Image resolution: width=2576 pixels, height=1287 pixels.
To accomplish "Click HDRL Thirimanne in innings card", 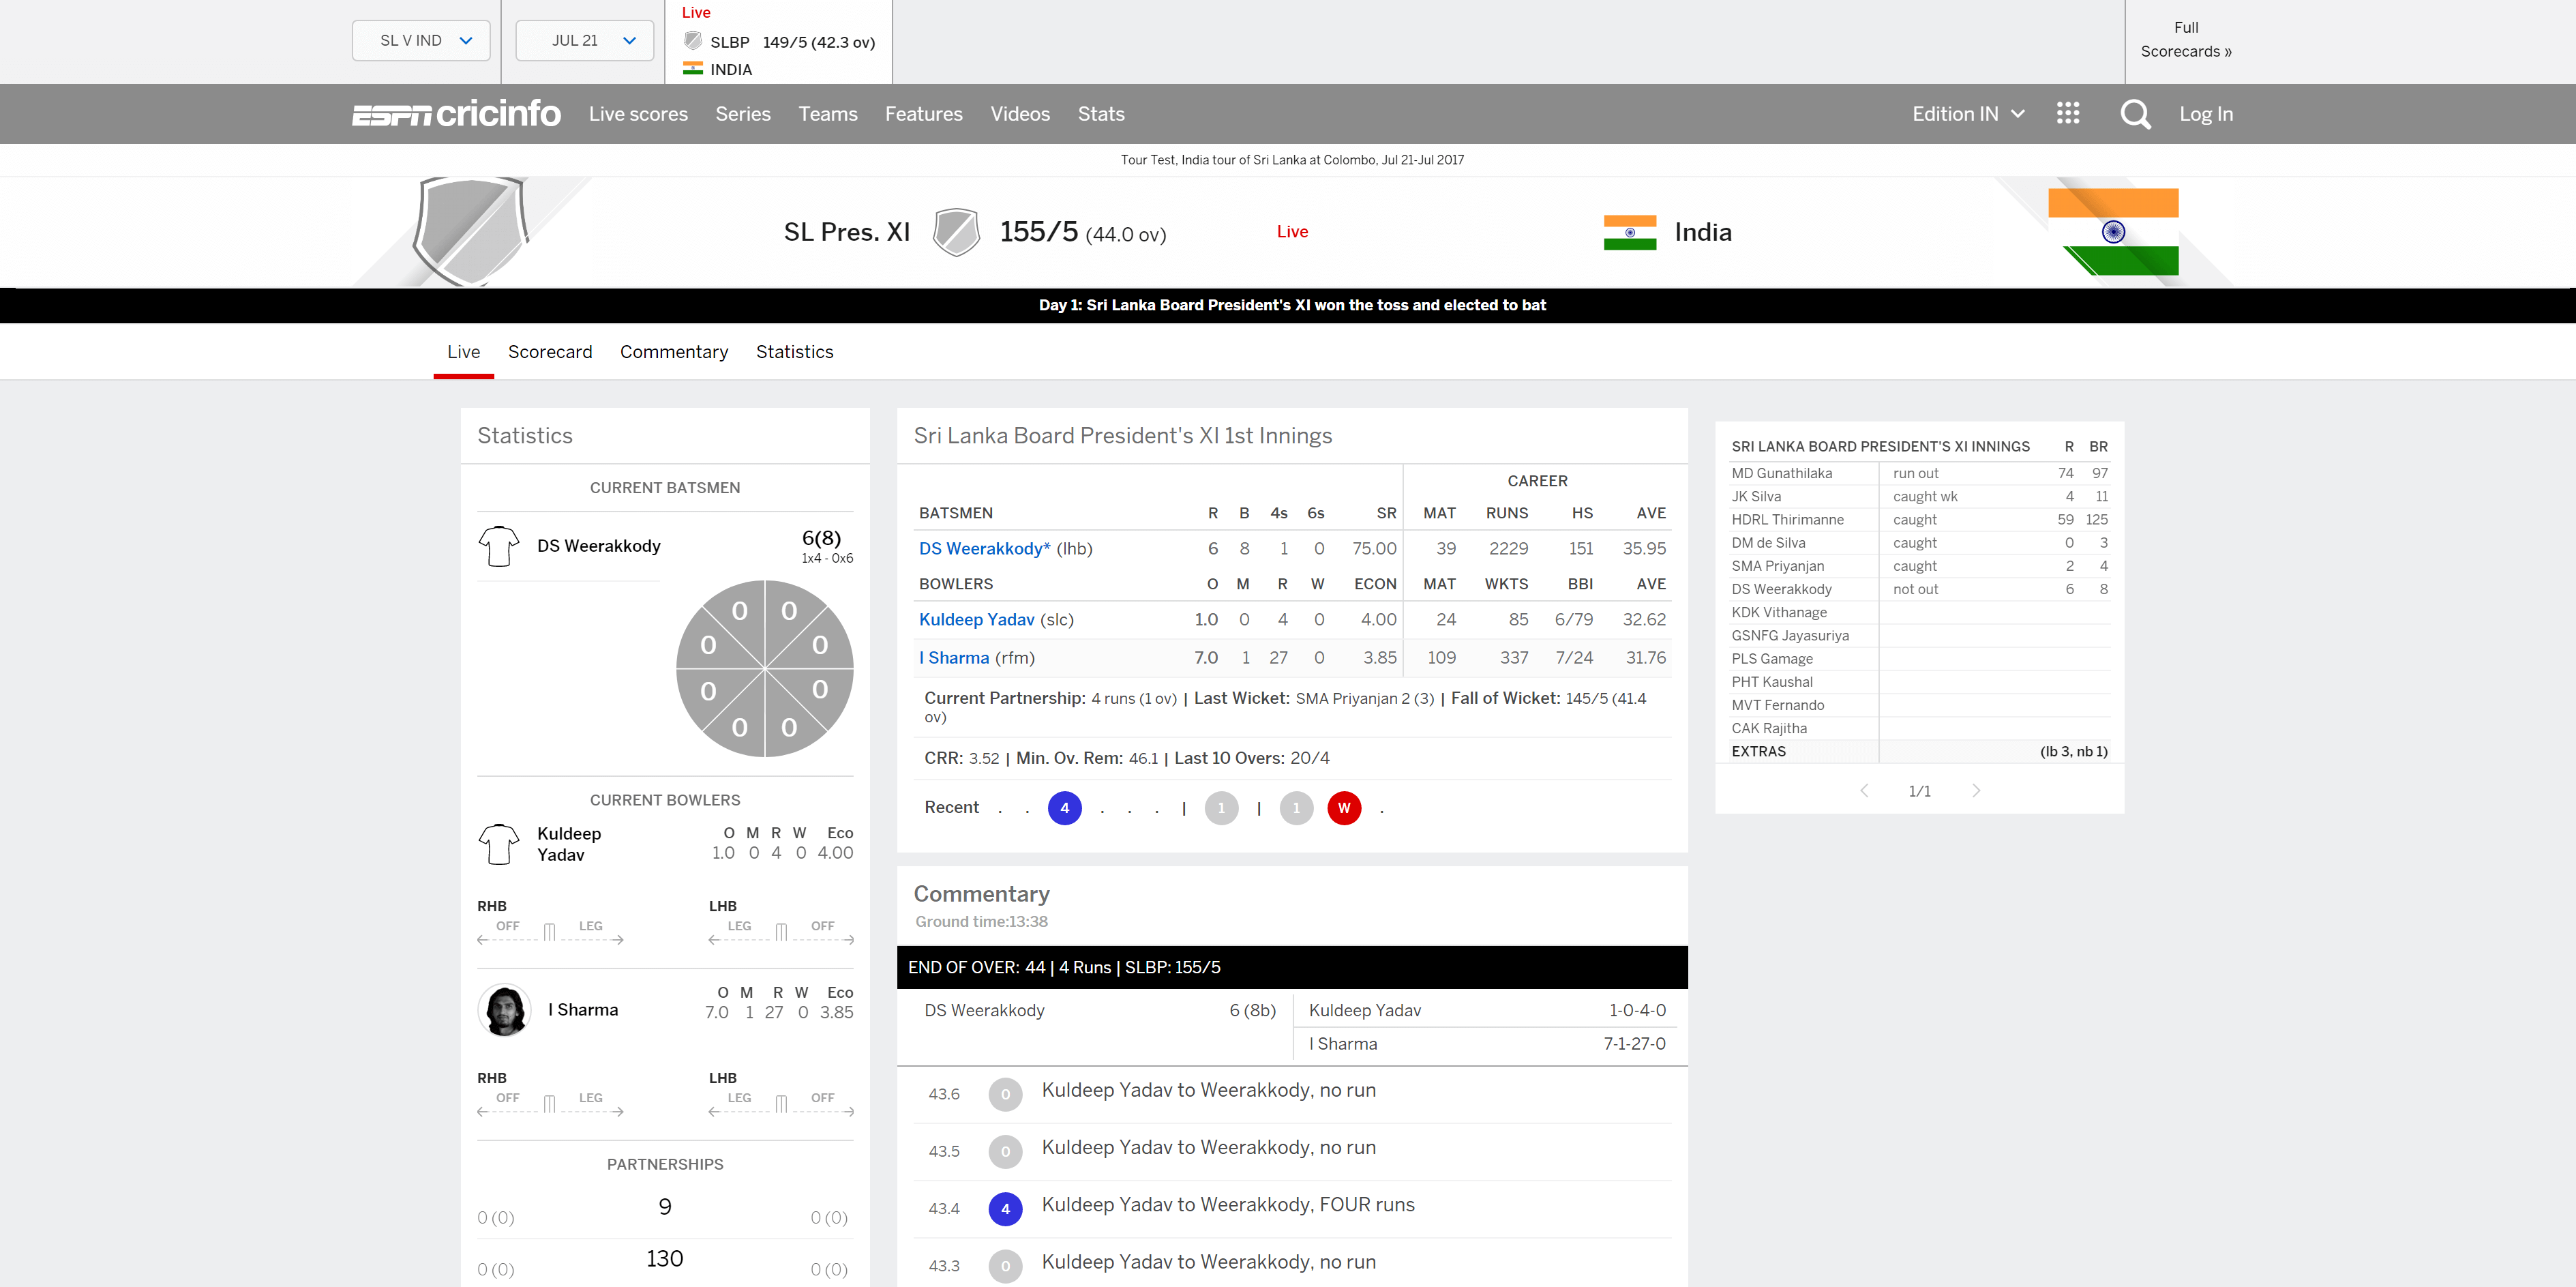I will tap(1788, 520).
